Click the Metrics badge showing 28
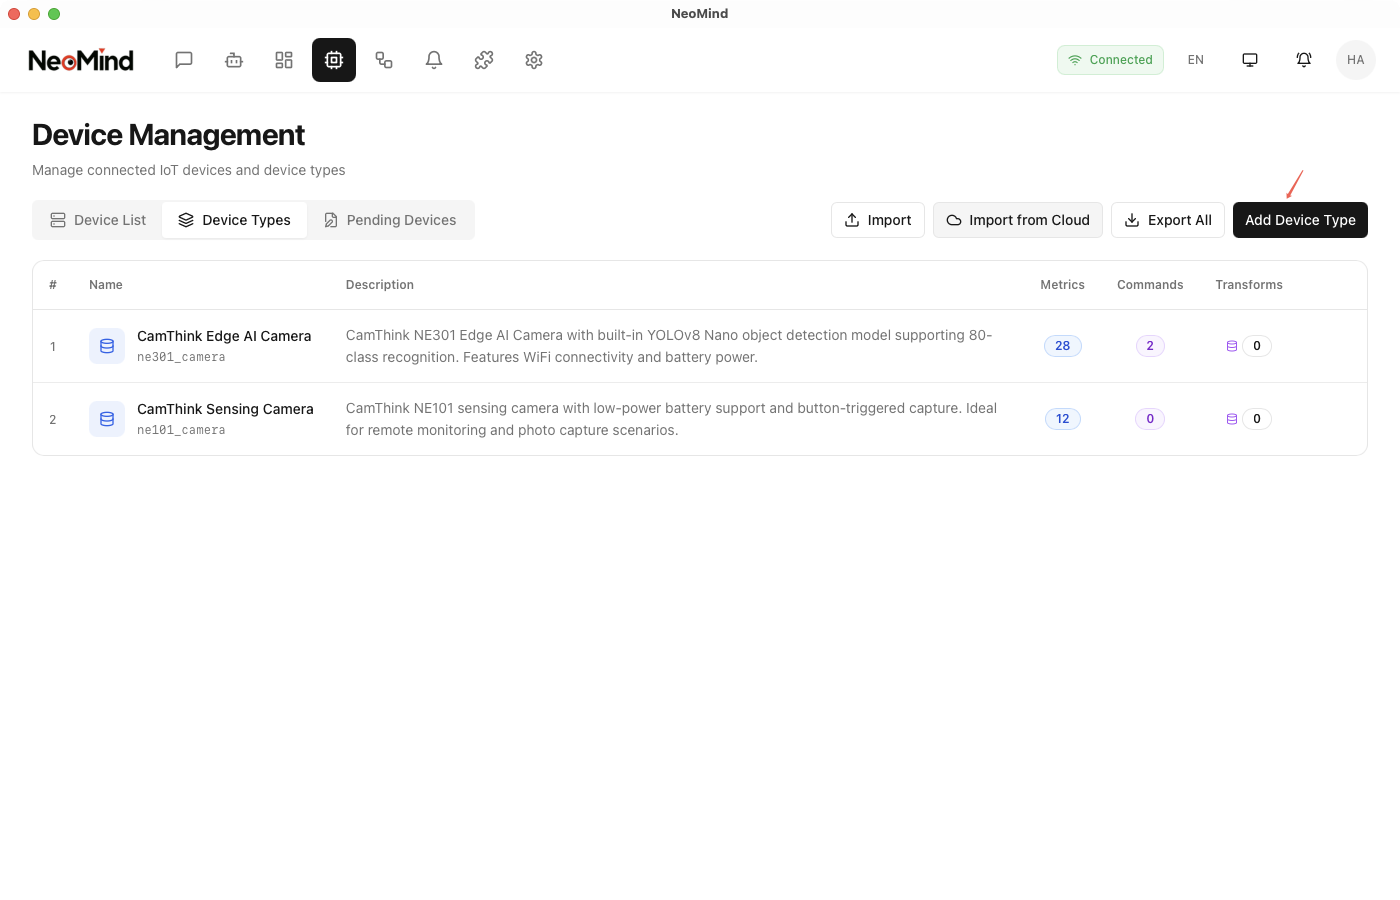Viewport: 1400px width, 900px height. tap(1062, 345)
